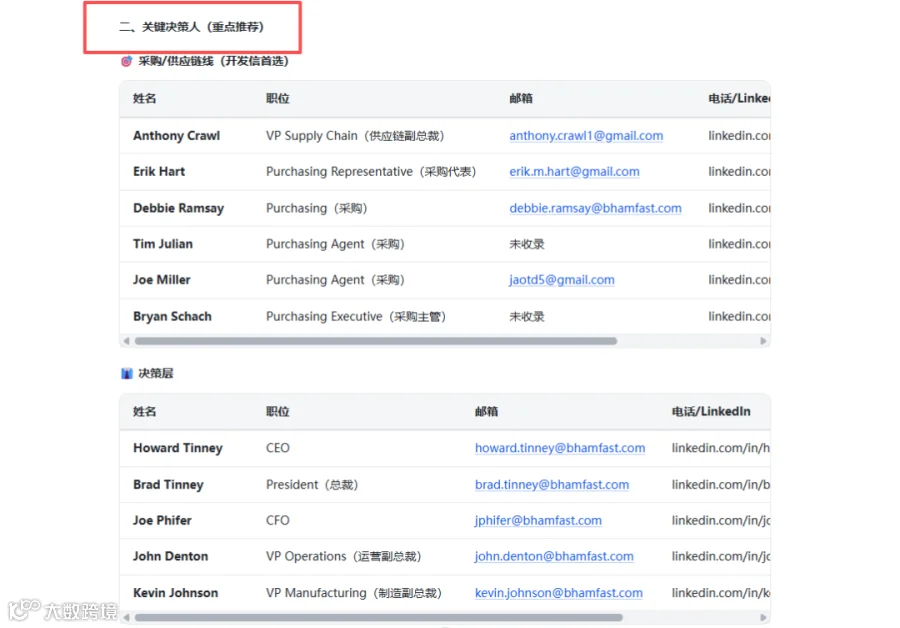Click the Purchasing Representative position cell
The height and width of the screenshot is (628, 900).
pos(371,172)
